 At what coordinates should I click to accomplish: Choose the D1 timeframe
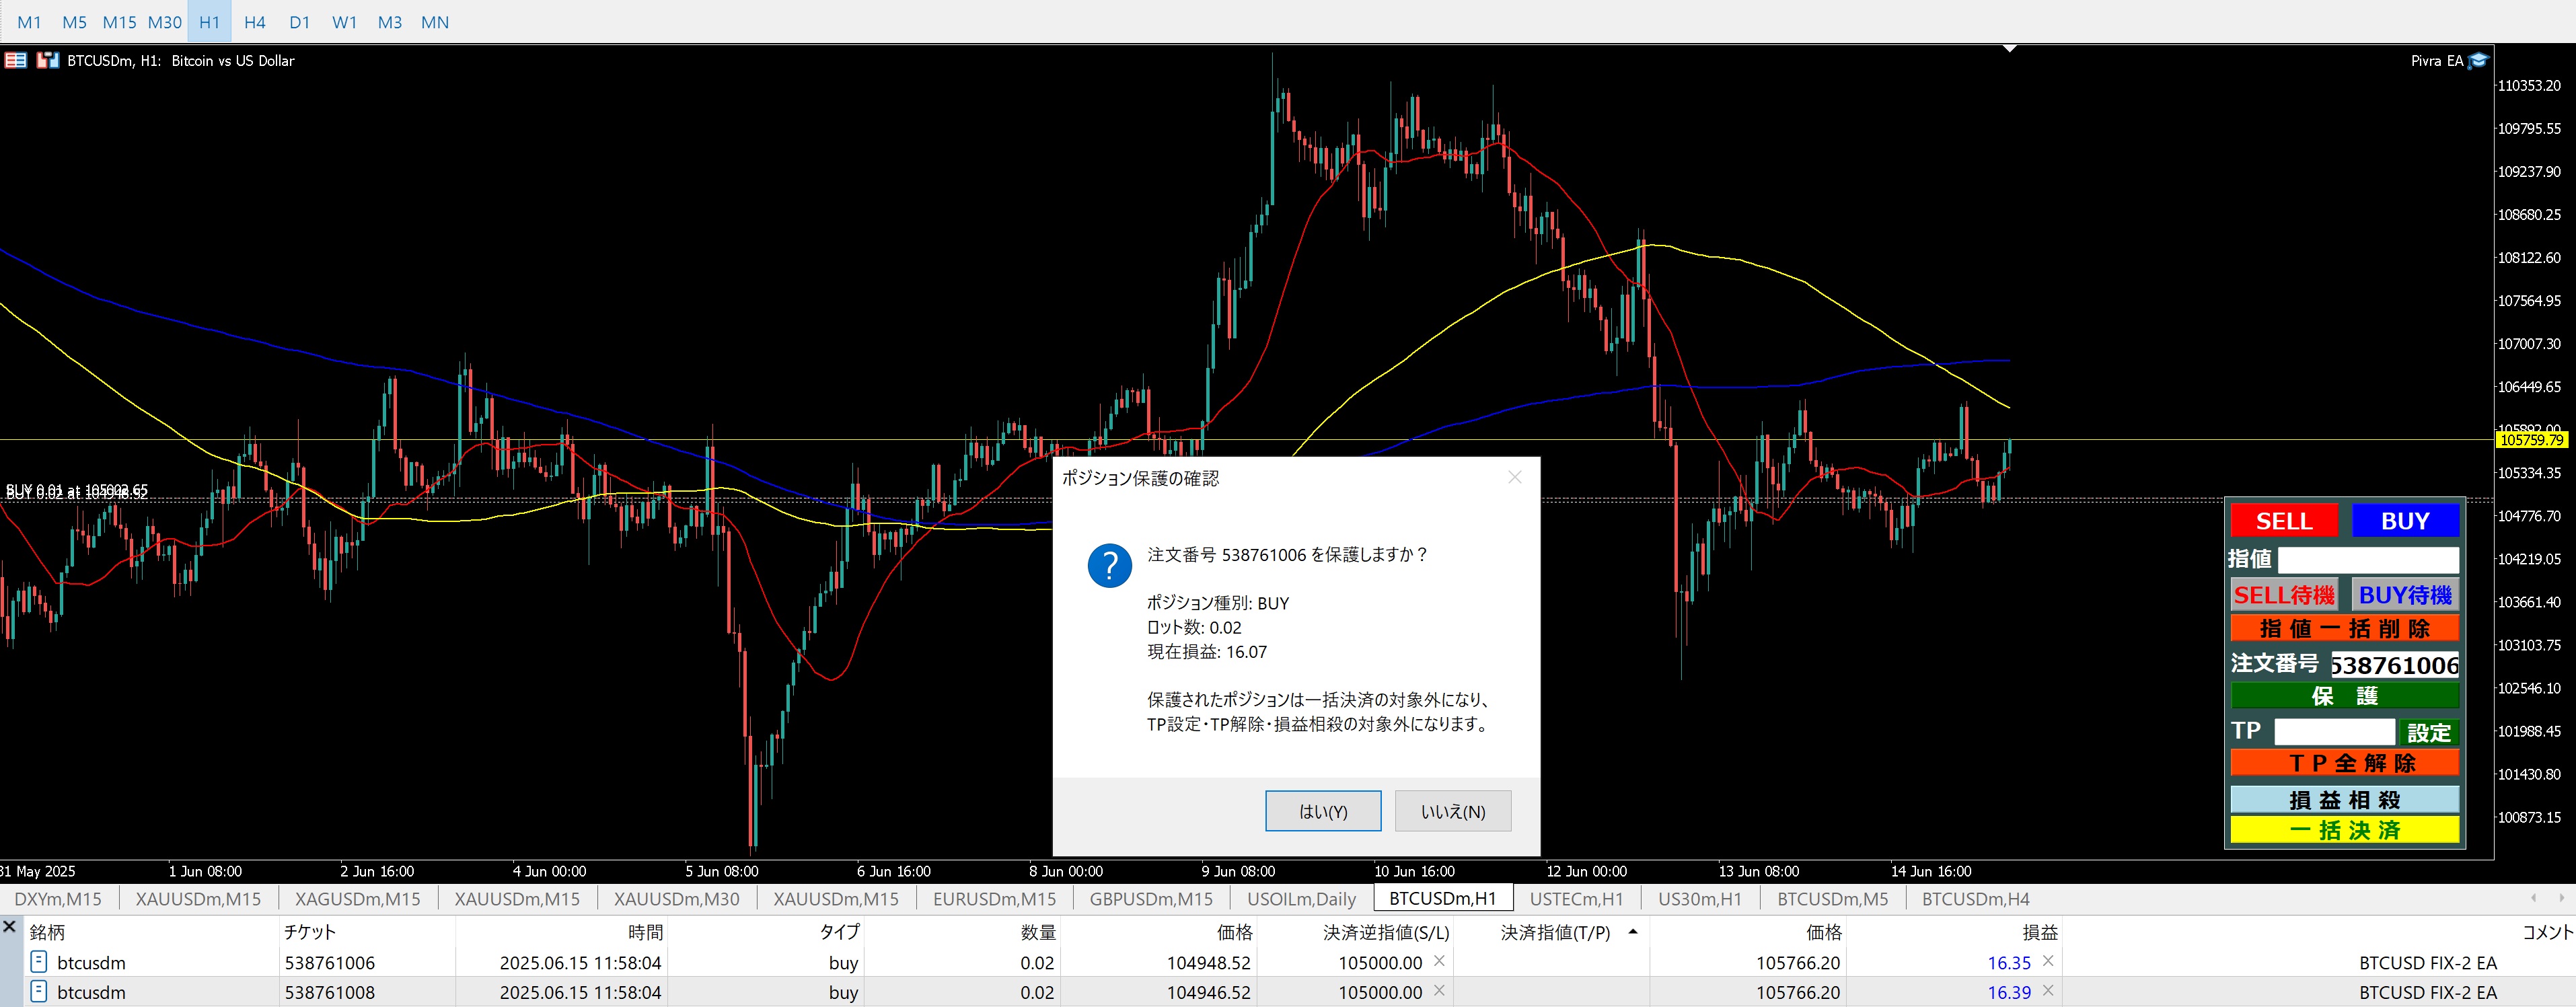pyautogui.click(x=299, y=22)
